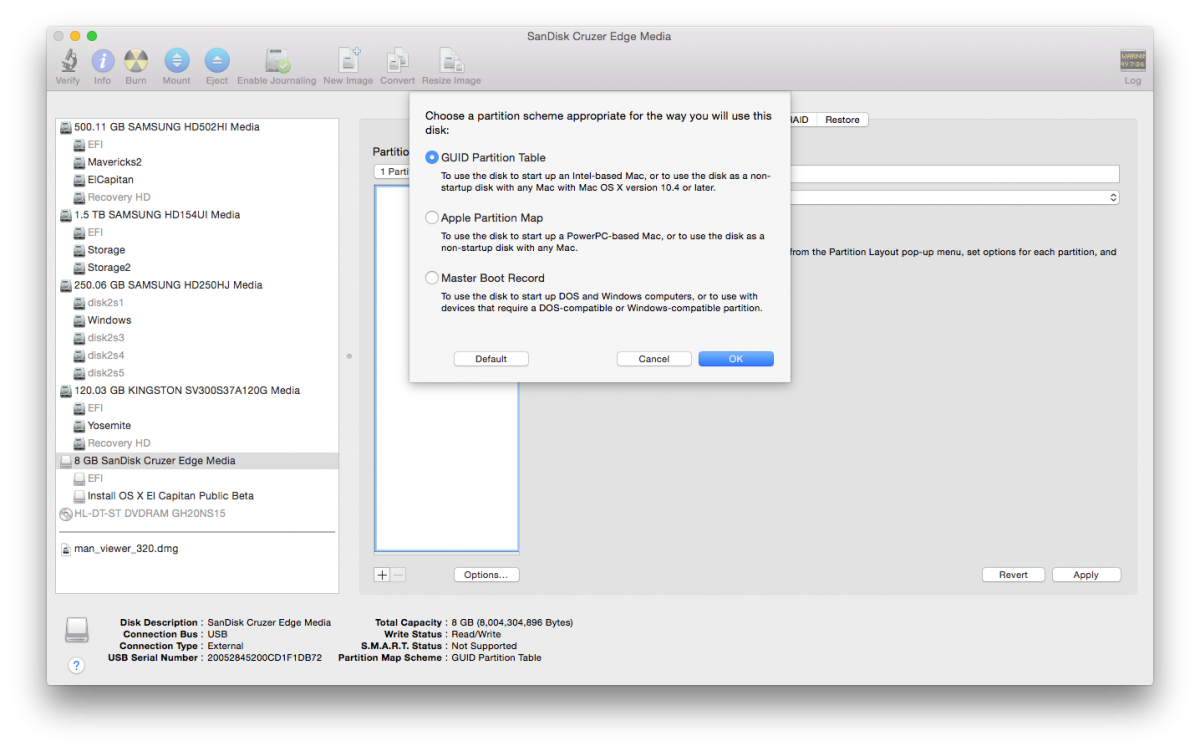Viewport: 1200px width, 752px height.
Task: Select the man_viewer_320.dmg disk image
Action: click(x=198, y=549)
